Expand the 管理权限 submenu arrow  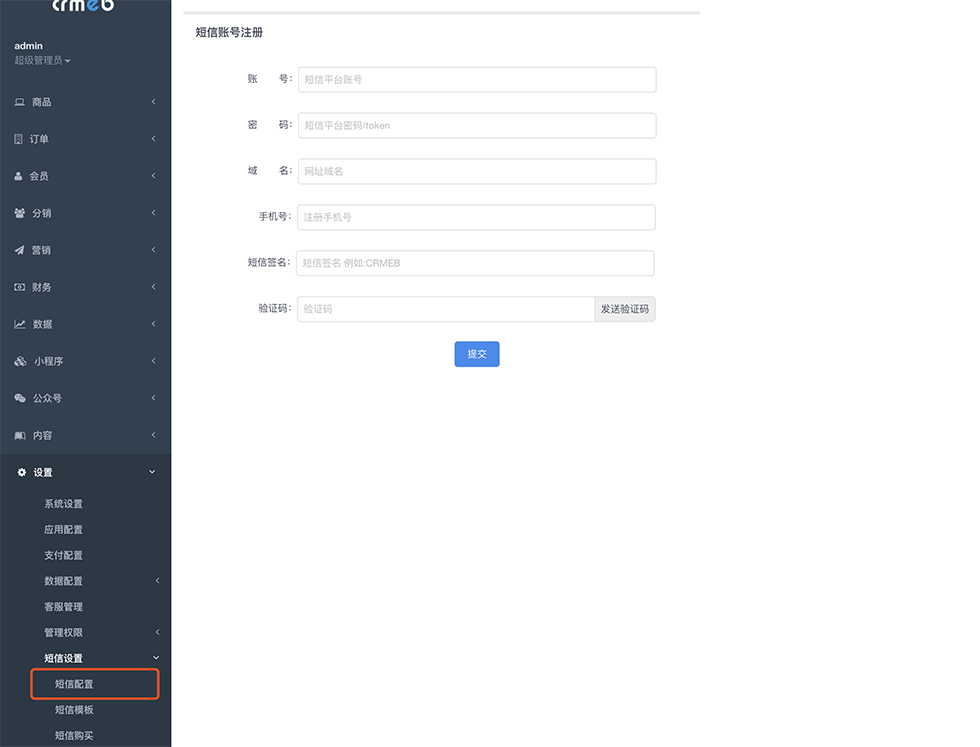157,632
